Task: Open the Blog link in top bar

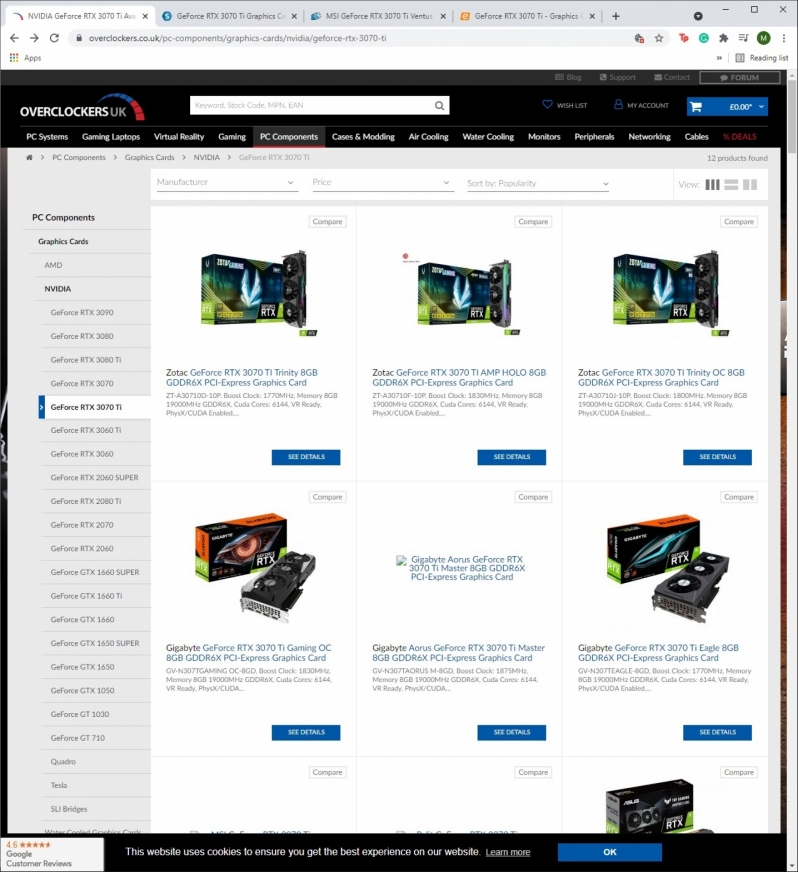Action: click(568, 77)
